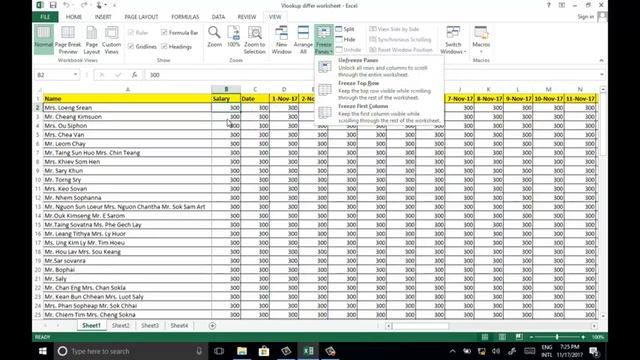Switch to the HOME ribbon tab
Image resolution: width=640 pixels, height=360 pixels.
(74, 17)
